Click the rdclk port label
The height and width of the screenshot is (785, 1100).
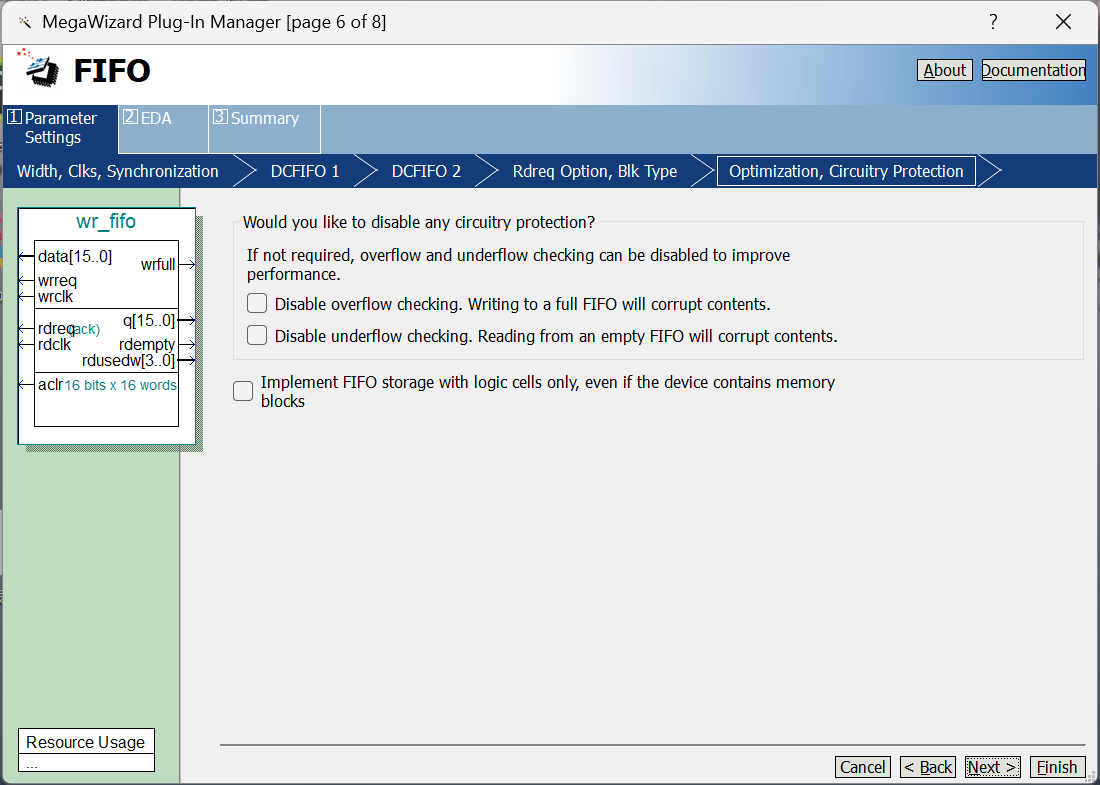click(x=55, y=344)
